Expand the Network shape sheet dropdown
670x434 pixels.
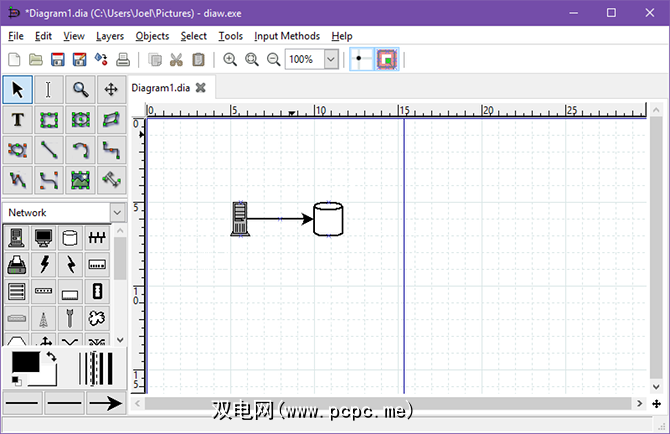[117, 212]
